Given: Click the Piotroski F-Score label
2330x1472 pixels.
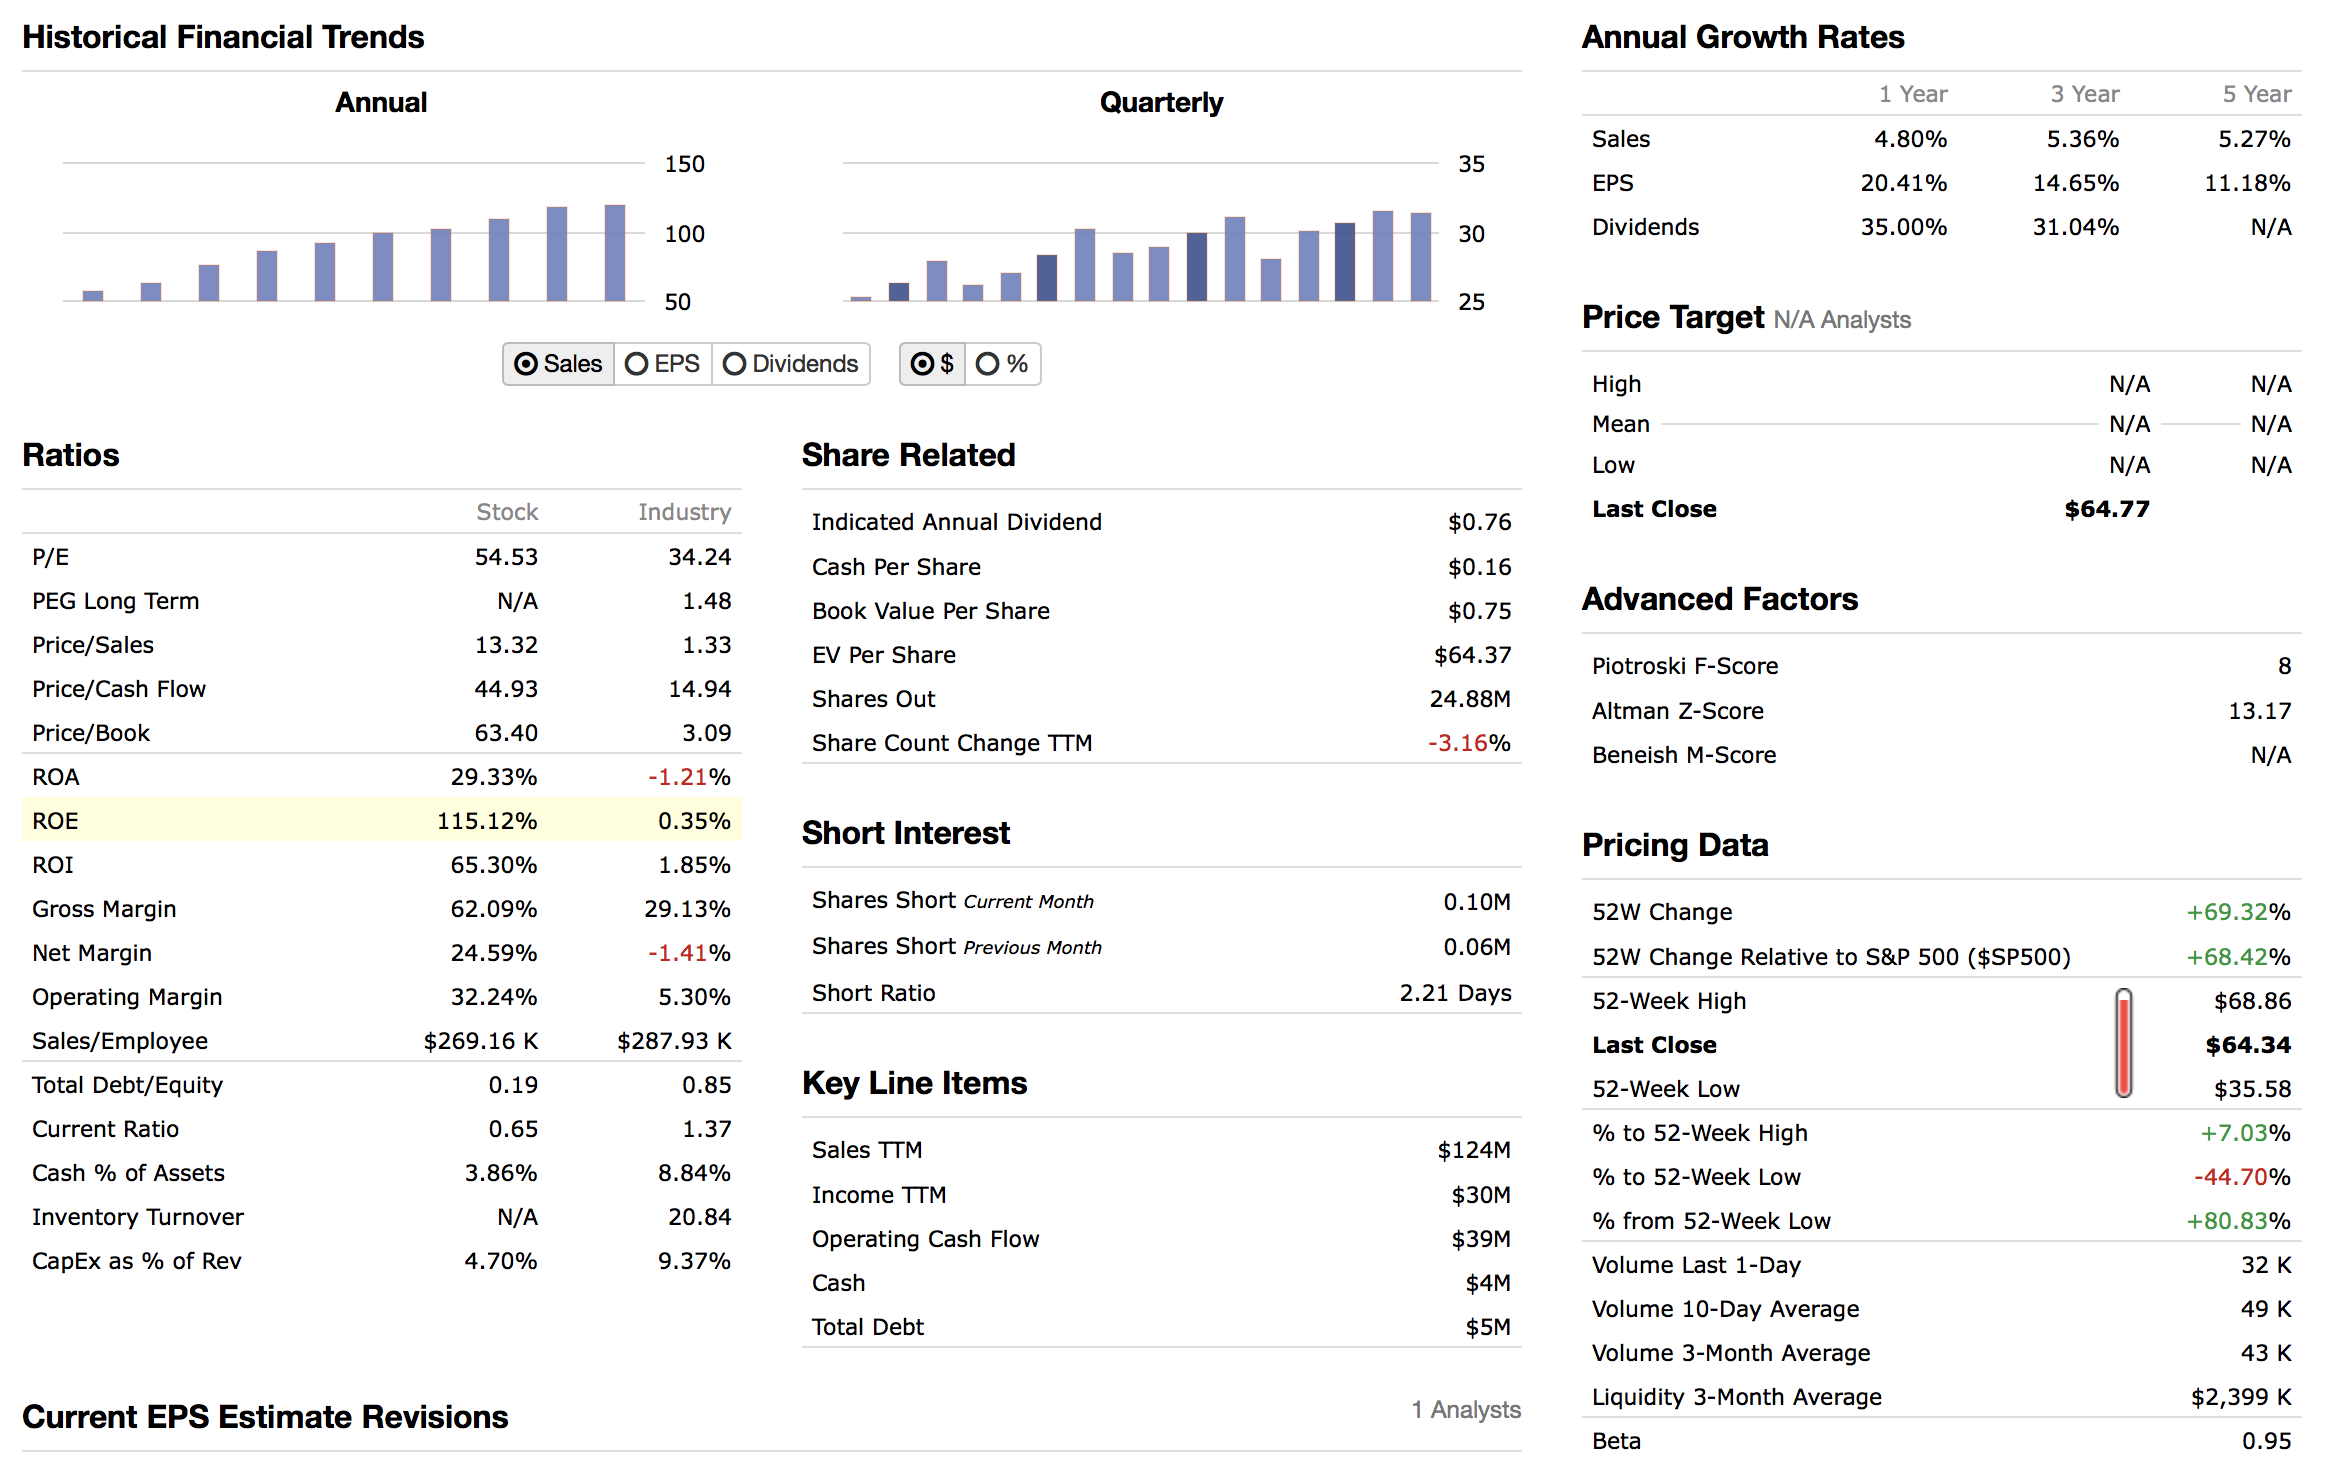Looking at the screenshot, I should point(1685,666).
